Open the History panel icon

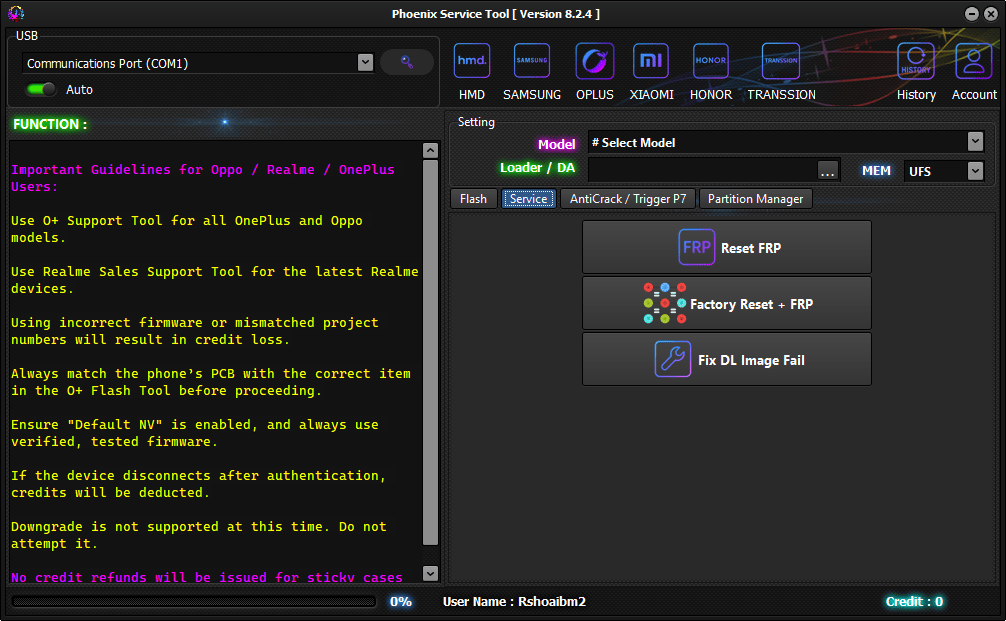(916, 62)
